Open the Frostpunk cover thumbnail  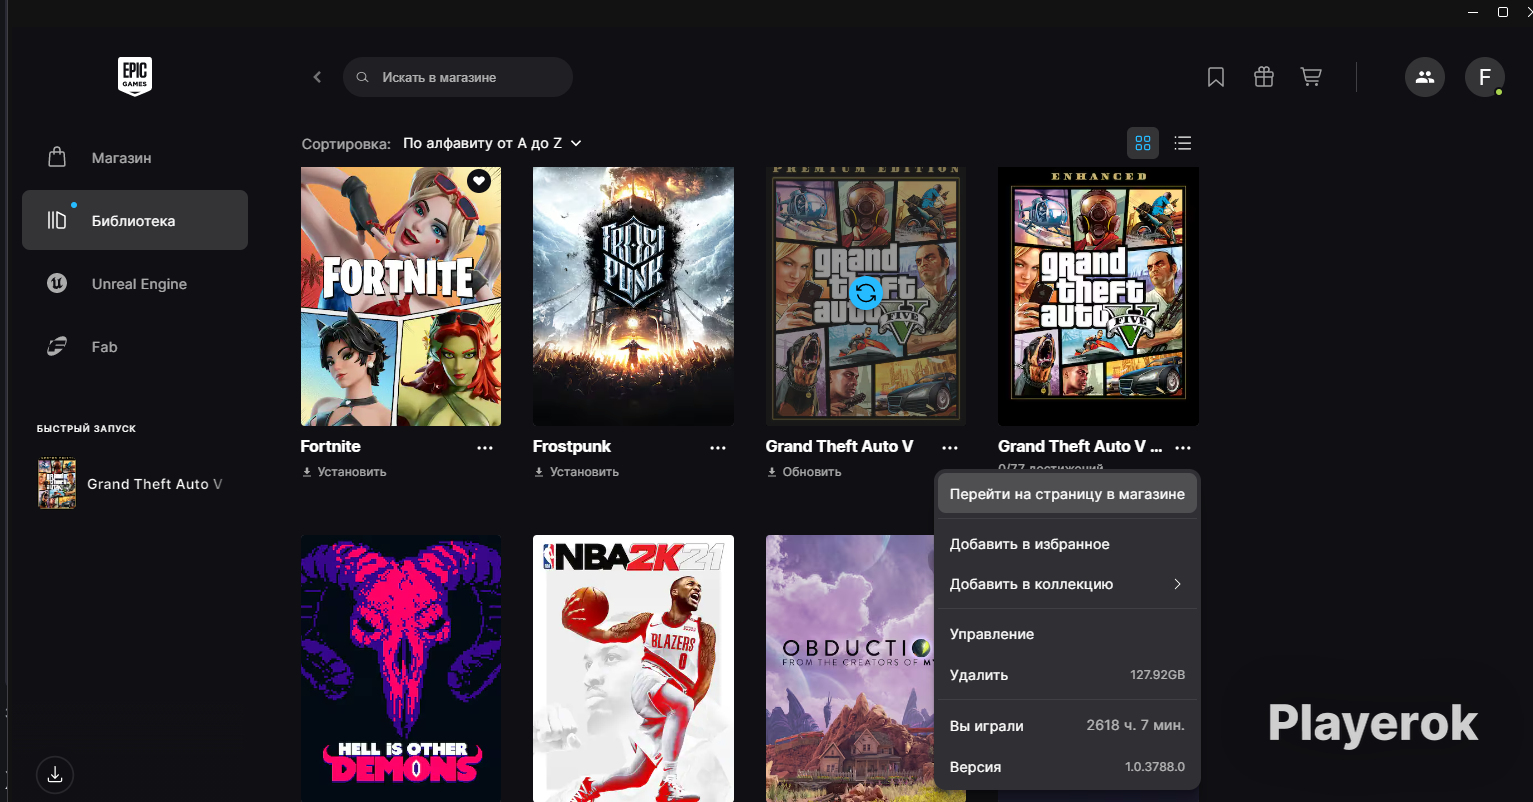click(633, 296)
